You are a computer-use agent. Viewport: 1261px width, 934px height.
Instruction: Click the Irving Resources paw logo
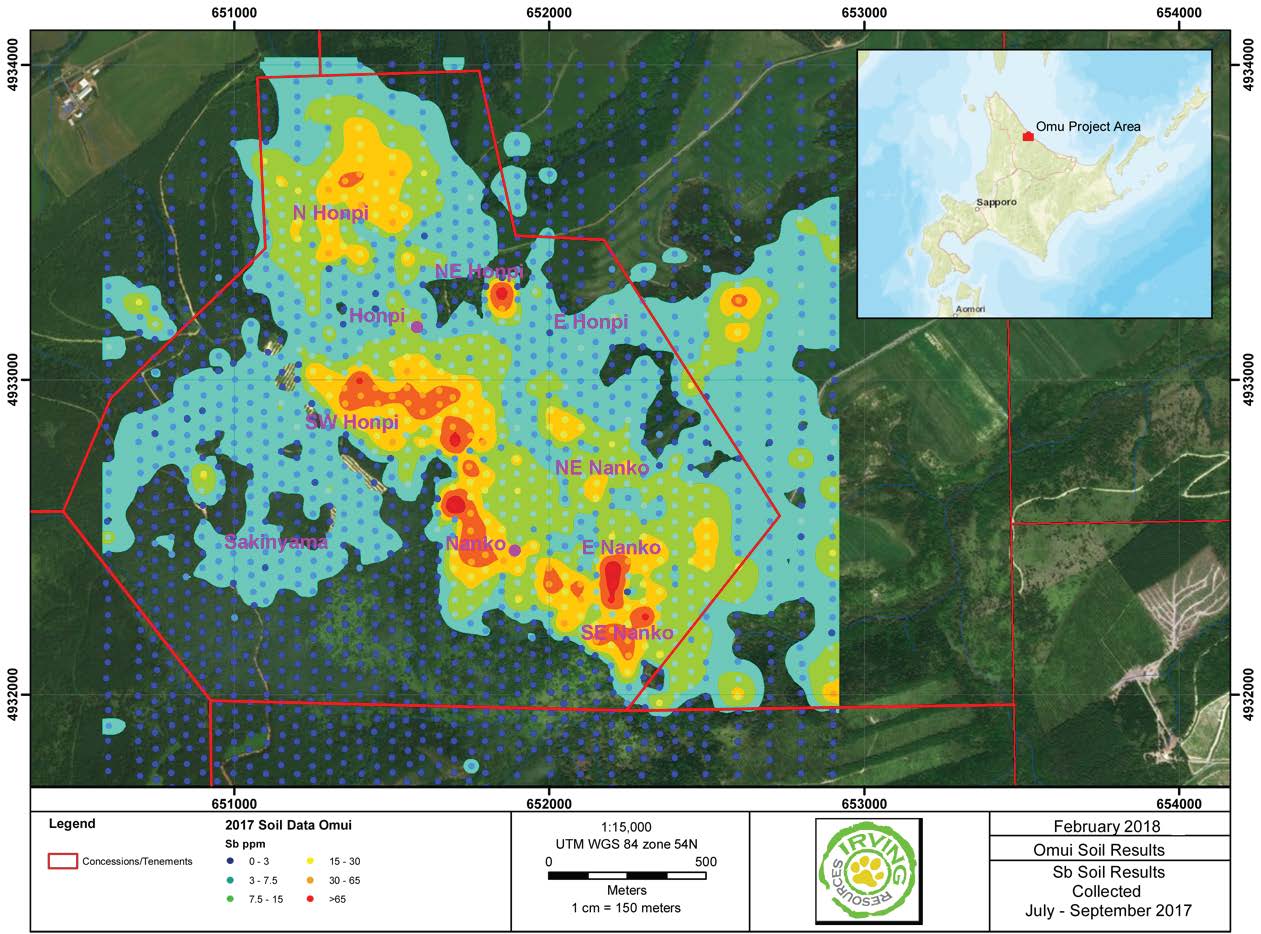869,870
